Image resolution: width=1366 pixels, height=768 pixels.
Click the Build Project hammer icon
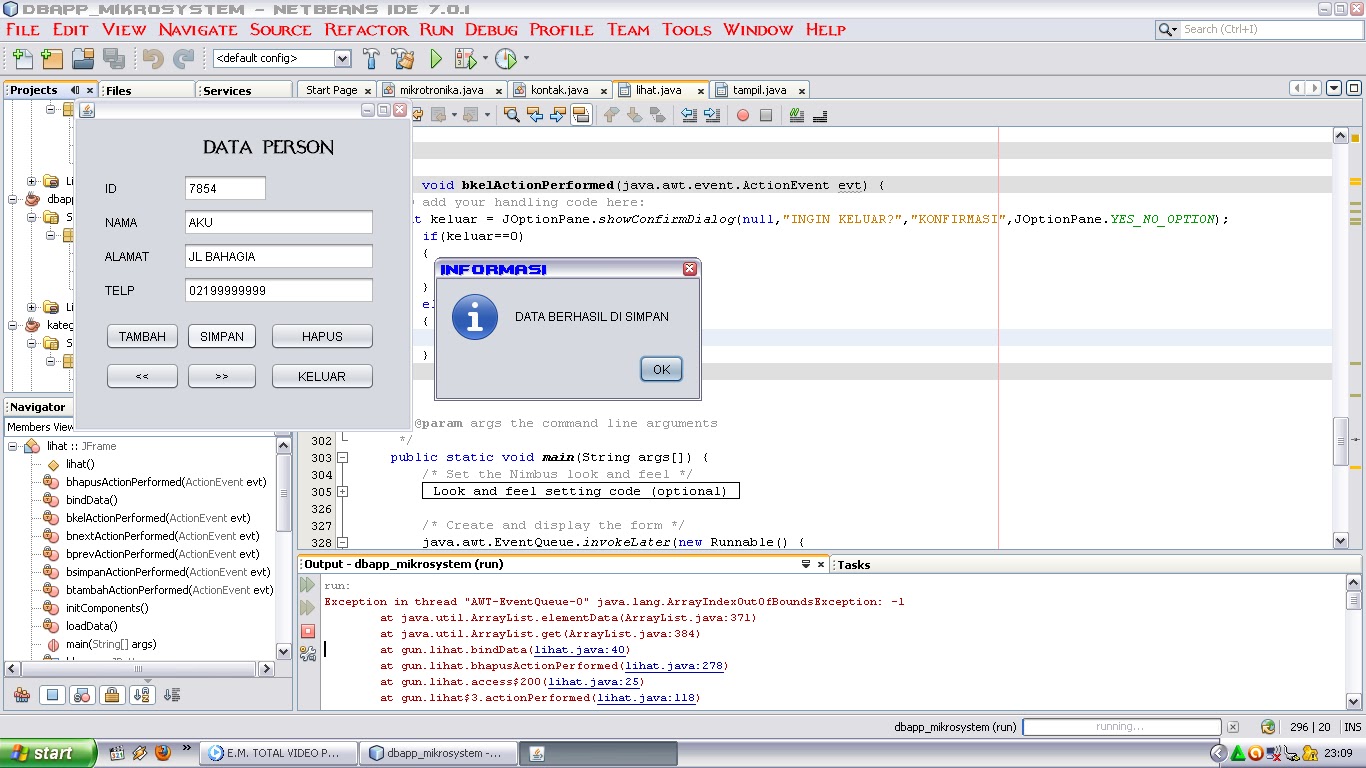[x=371, y=58]
